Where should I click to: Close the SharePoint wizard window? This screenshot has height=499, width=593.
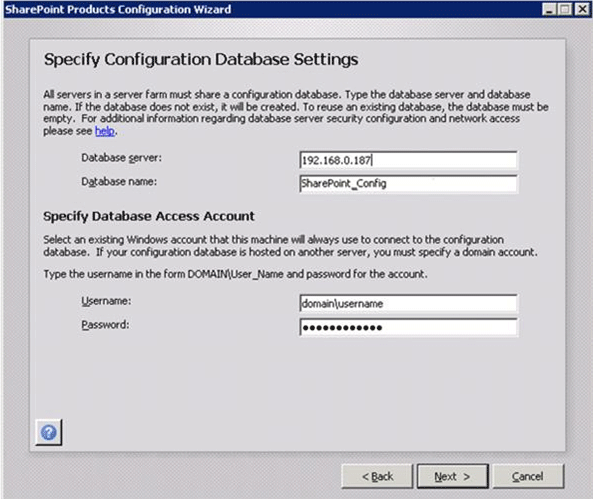point(581,9)
